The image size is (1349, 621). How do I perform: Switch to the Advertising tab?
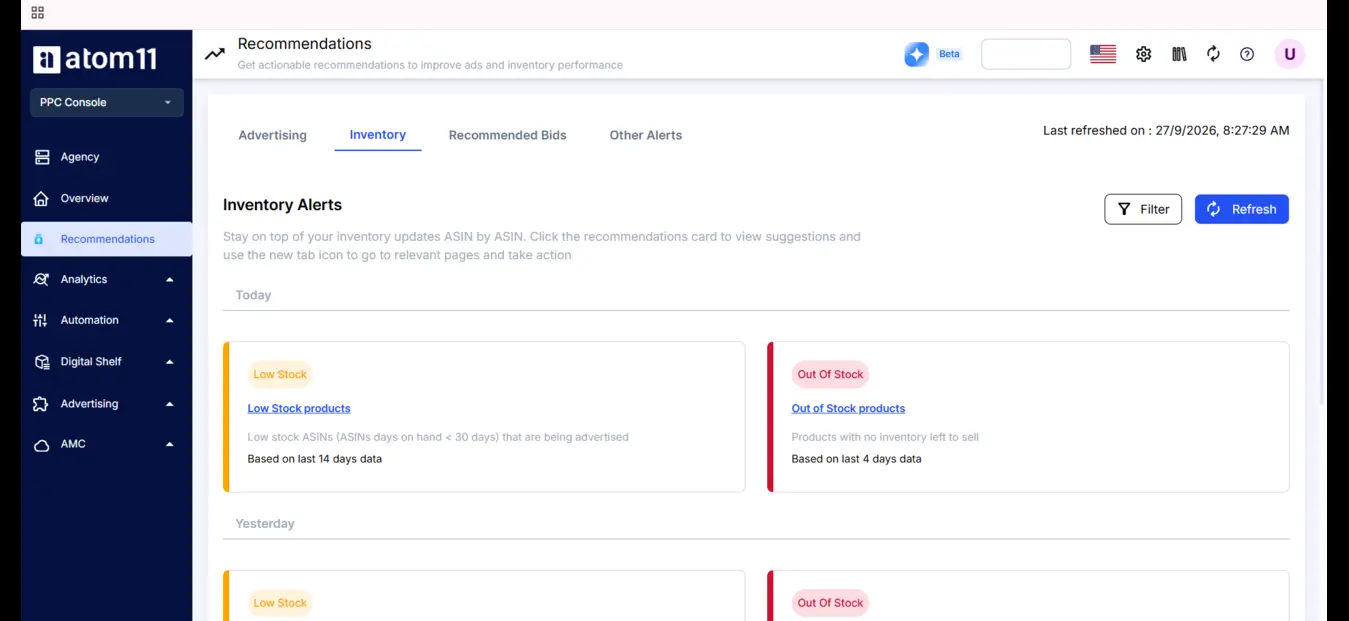coord(272,135)
